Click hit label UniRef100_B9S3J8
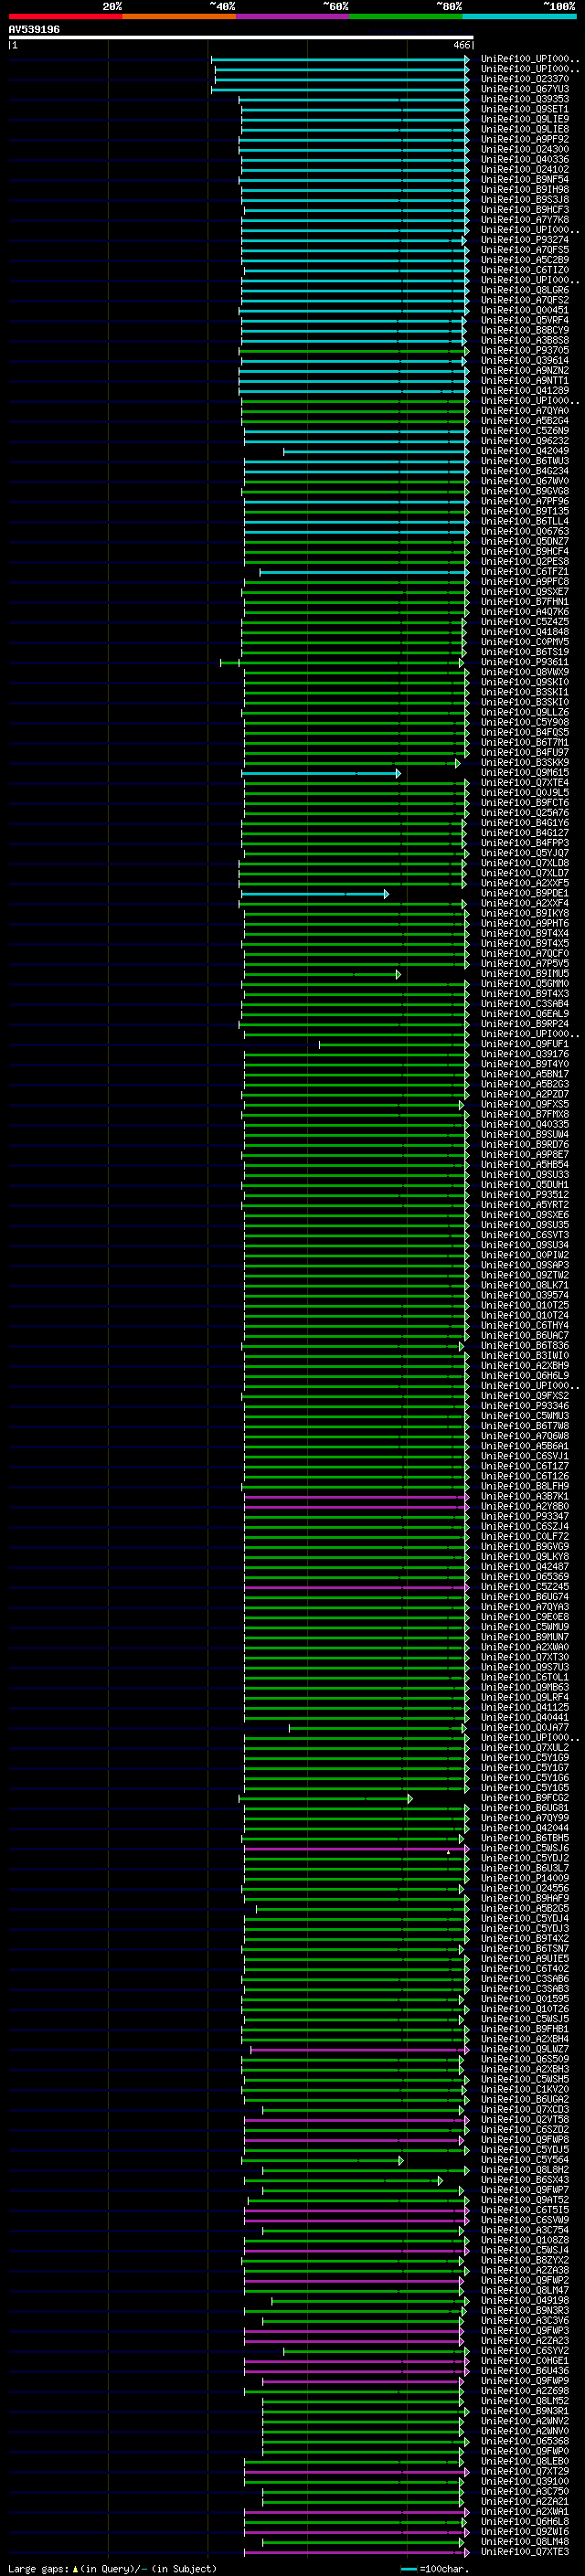The image size is (585, 2576). pyautogui.click(x=524, y=199)
